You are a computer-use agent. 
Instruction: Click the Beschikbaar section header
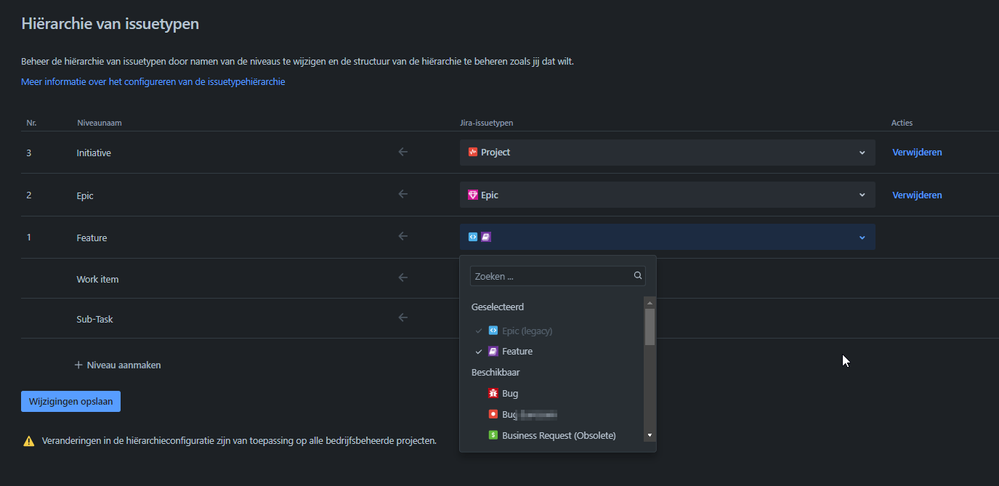(495, 371)
